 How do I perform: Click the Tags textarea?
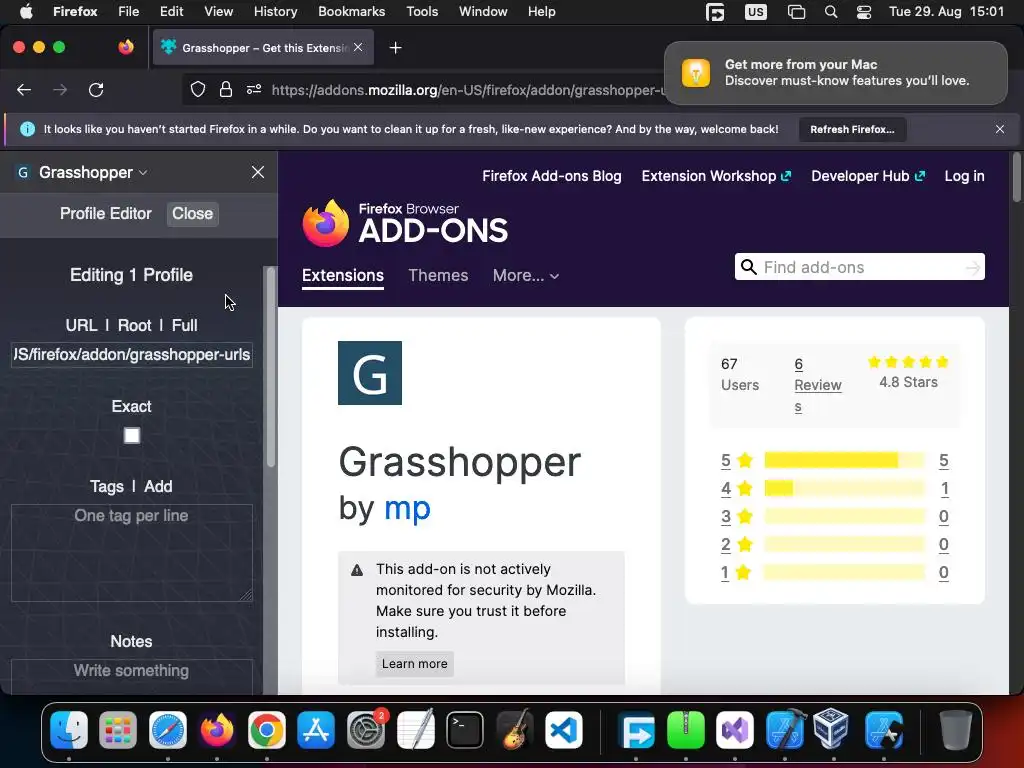coord(132,552)
